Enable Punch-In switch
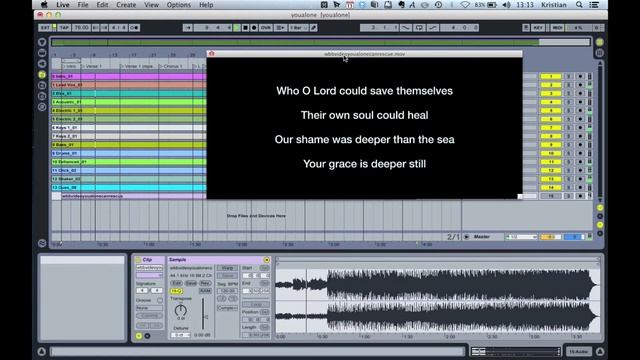 click(x=406, y=28)
